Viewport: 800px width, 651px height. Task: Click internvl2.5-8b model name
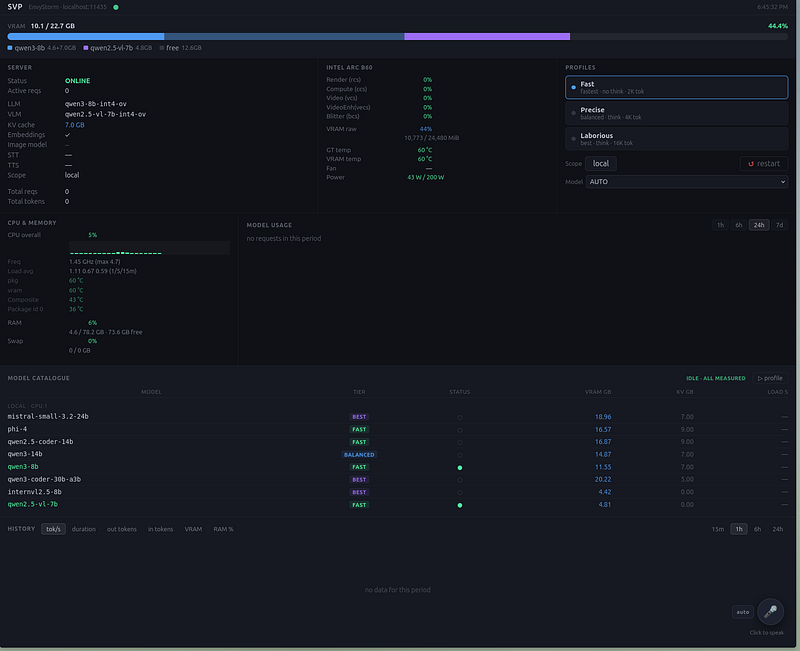coord(35,492)
